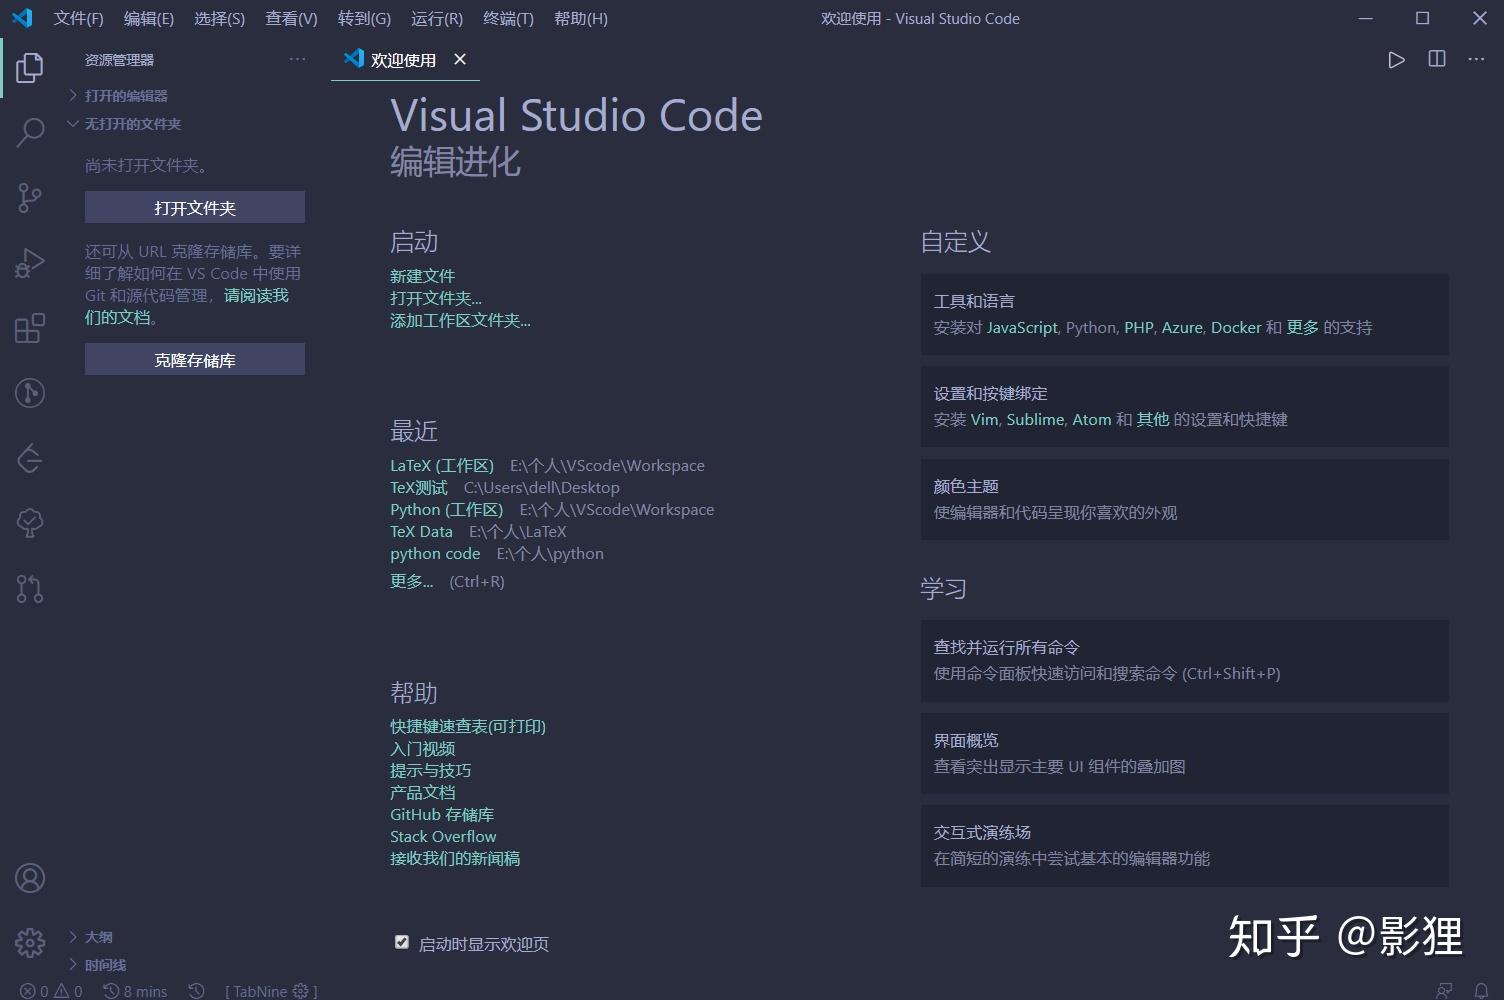Image resolution: width=1504 pixels, height=1000 pixels.
Task: Open the Search view in the activity bar
Action: [x=29, y=131]
